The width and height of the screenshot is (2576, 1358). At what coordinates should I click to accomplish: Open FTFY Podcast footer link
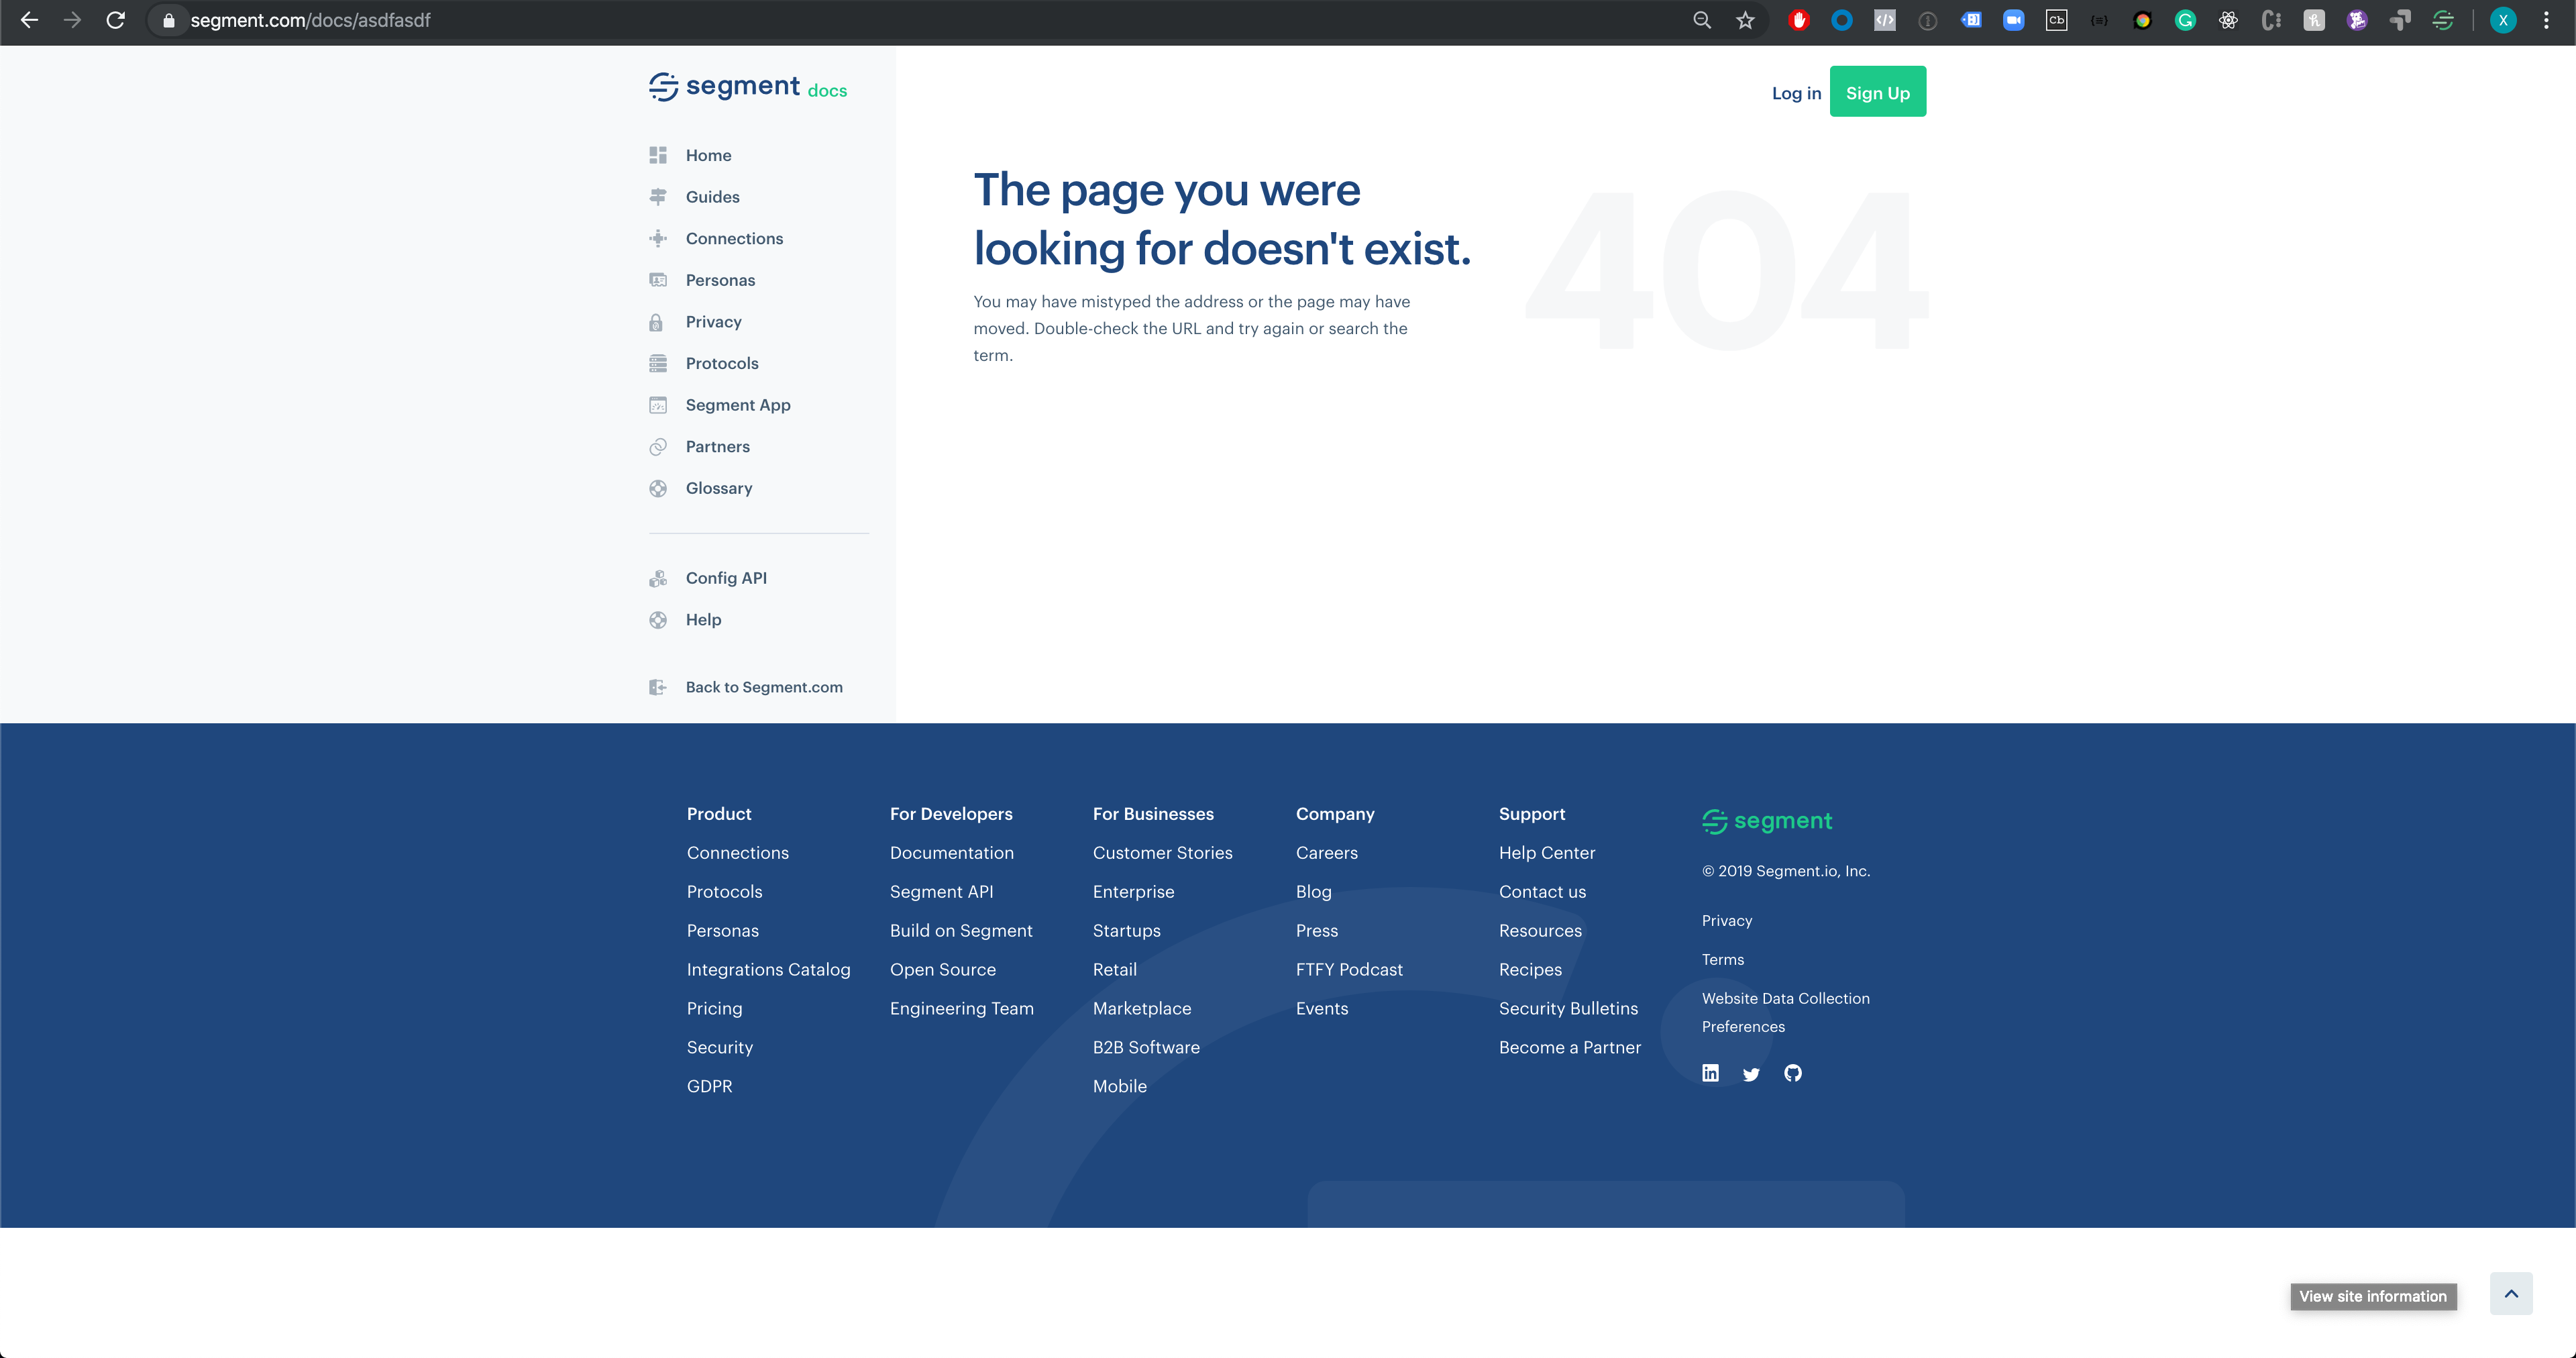(1349, 970)
